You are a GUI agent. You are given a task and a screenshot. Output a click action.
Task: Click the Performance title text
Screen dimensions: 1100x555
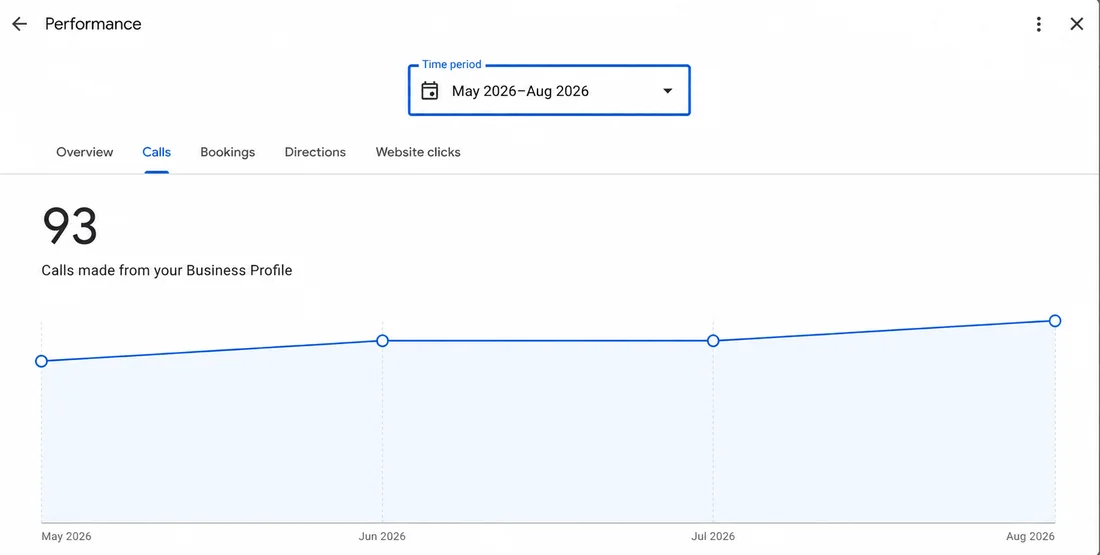point(93,24)
